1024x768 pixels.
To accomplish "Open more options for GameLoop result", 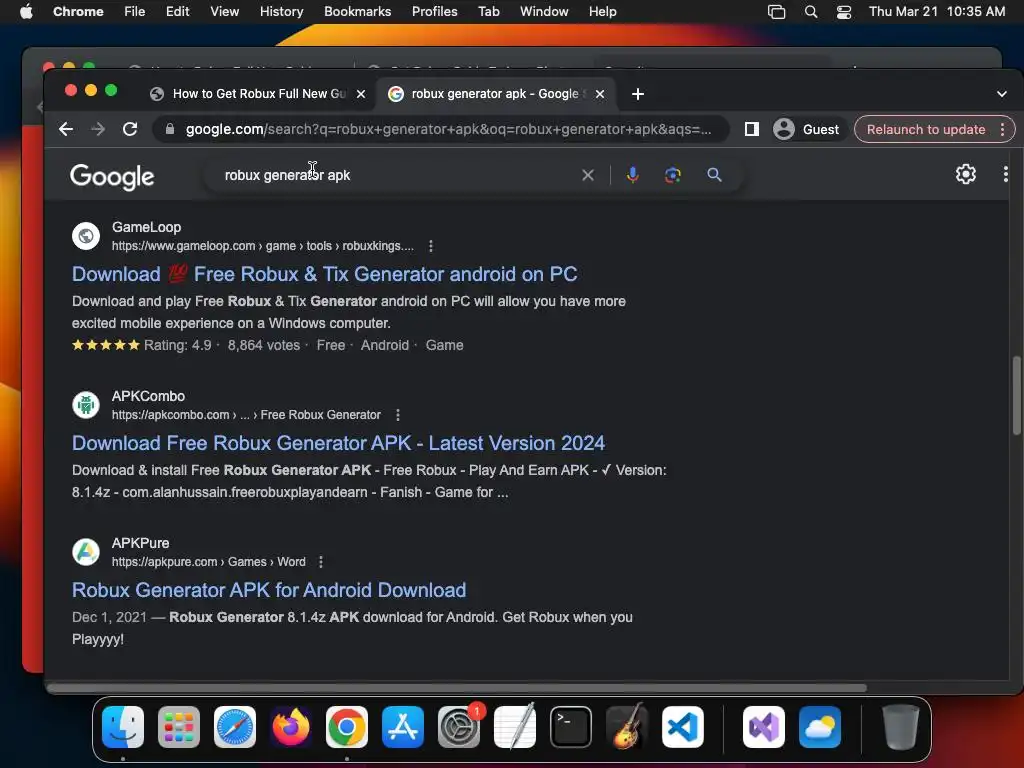I will tap(430, 246).
